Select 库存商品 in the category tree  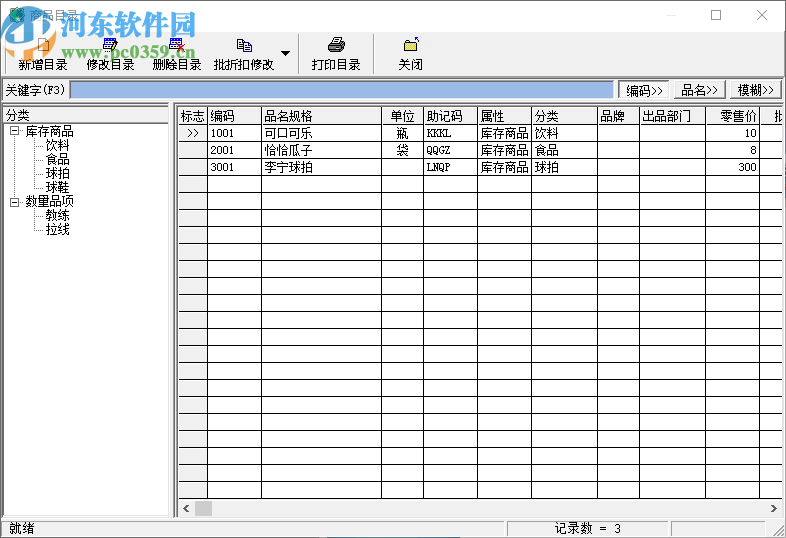[x=49, y=131]
